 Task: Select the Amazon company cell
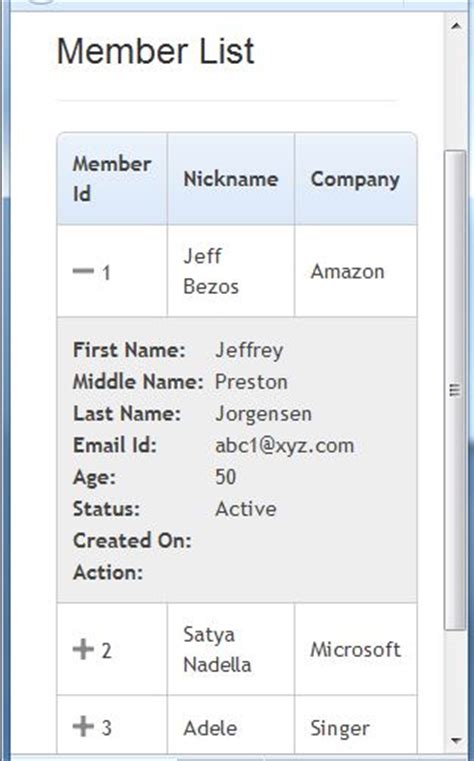(x=356, y=271)
